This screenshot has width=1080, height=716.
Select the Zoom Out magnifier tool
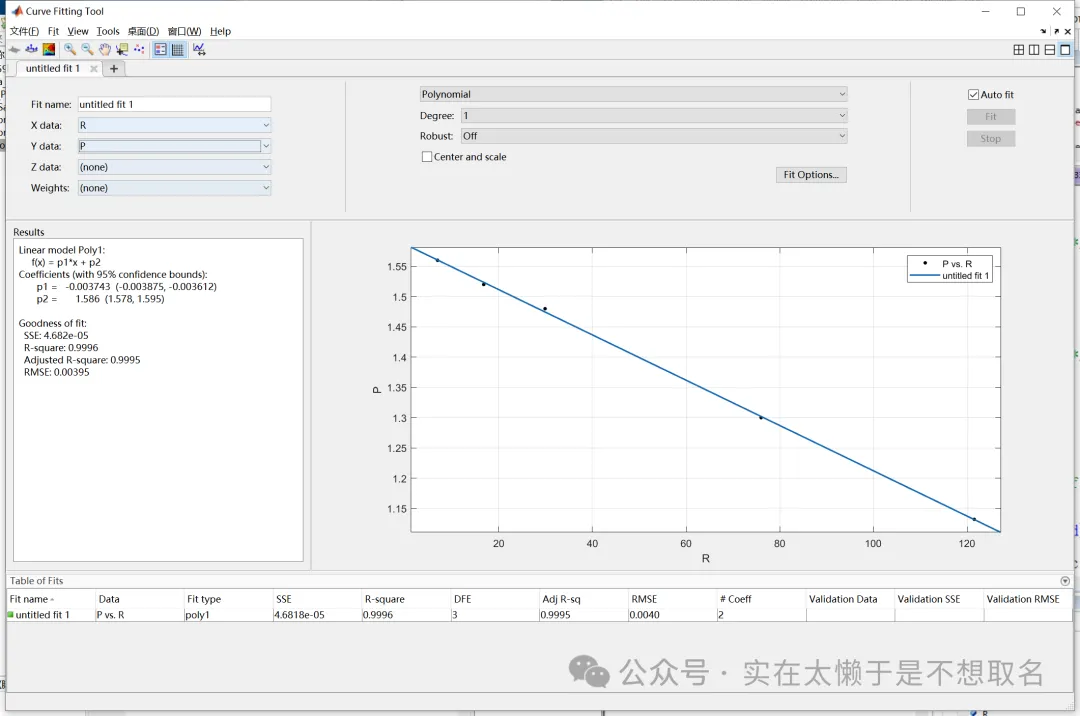(87, 49)
